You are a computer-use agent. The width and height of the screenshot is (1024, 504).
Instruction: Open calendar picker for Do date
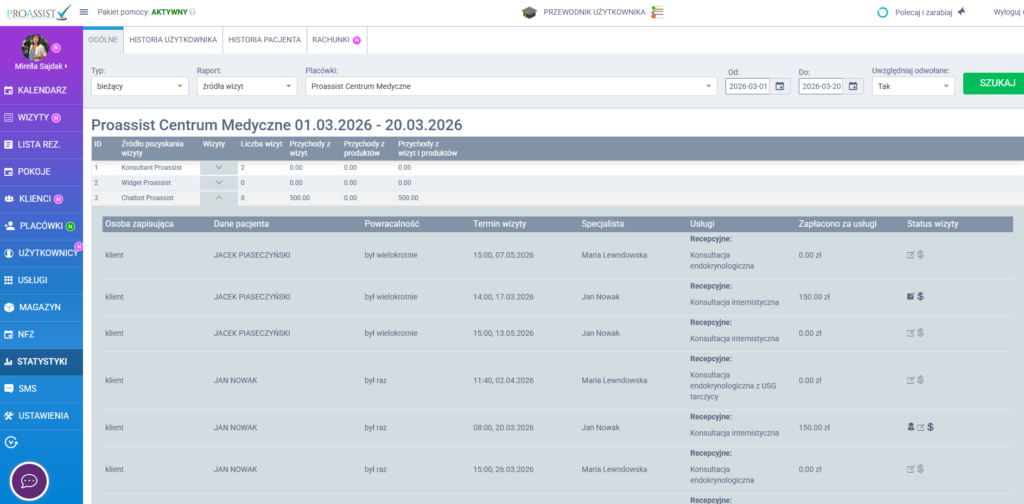853,86
